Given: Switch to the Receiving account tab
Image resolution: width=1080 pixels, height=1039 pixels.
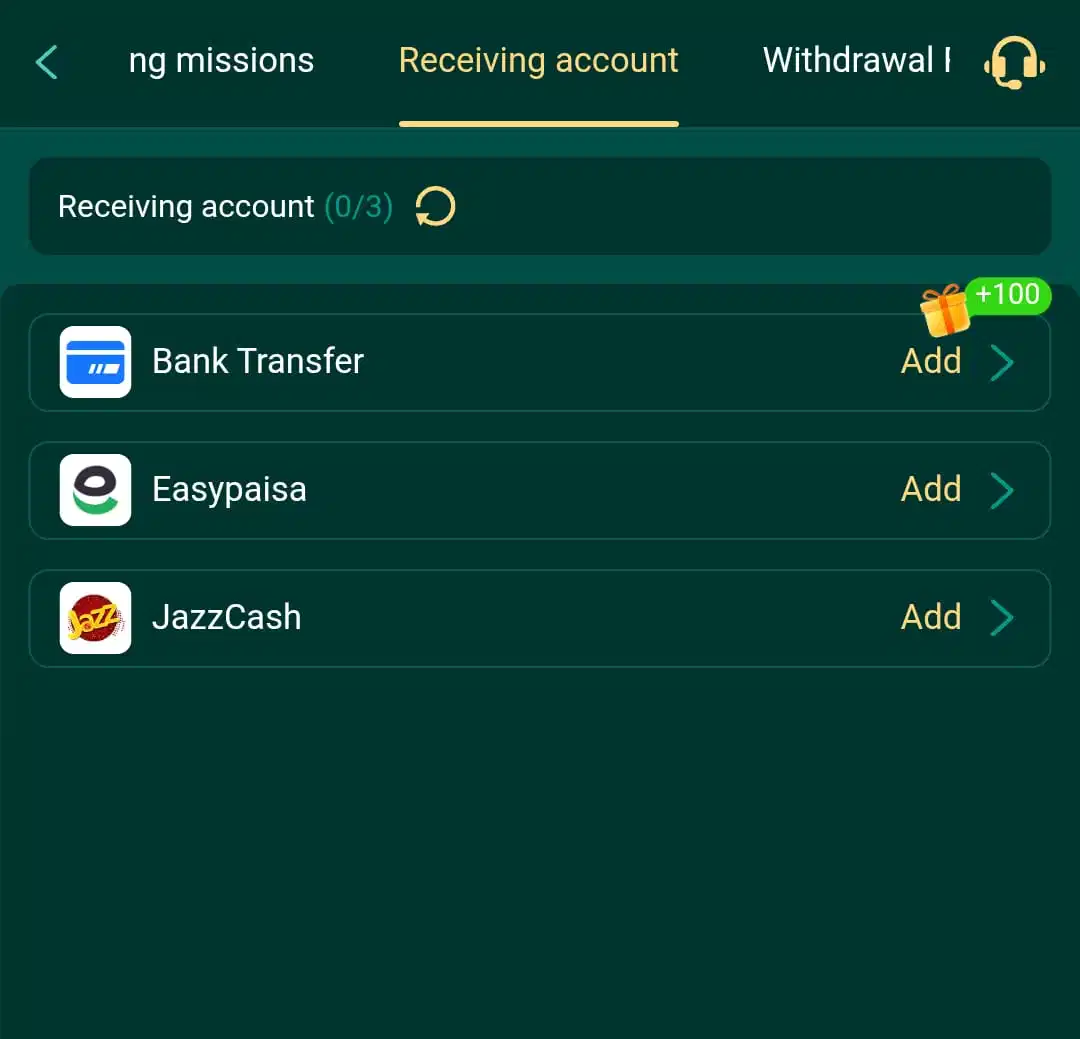Looking at the screenshot, I should point(539,61).
